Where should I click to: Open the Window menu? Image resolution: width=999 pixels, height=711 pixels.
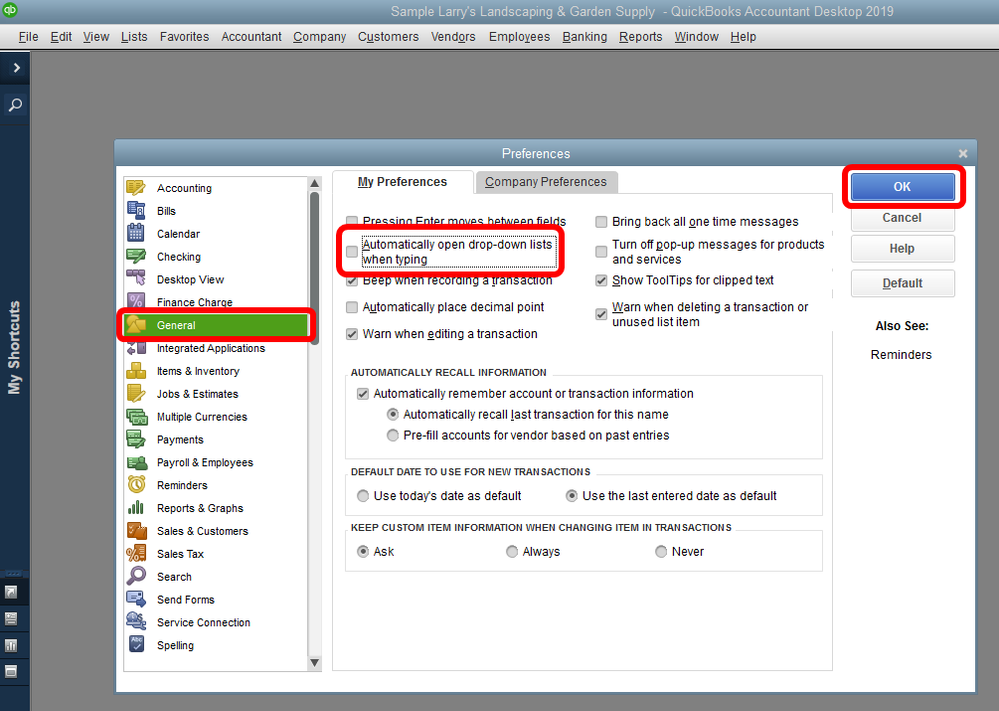coord(696,37)
